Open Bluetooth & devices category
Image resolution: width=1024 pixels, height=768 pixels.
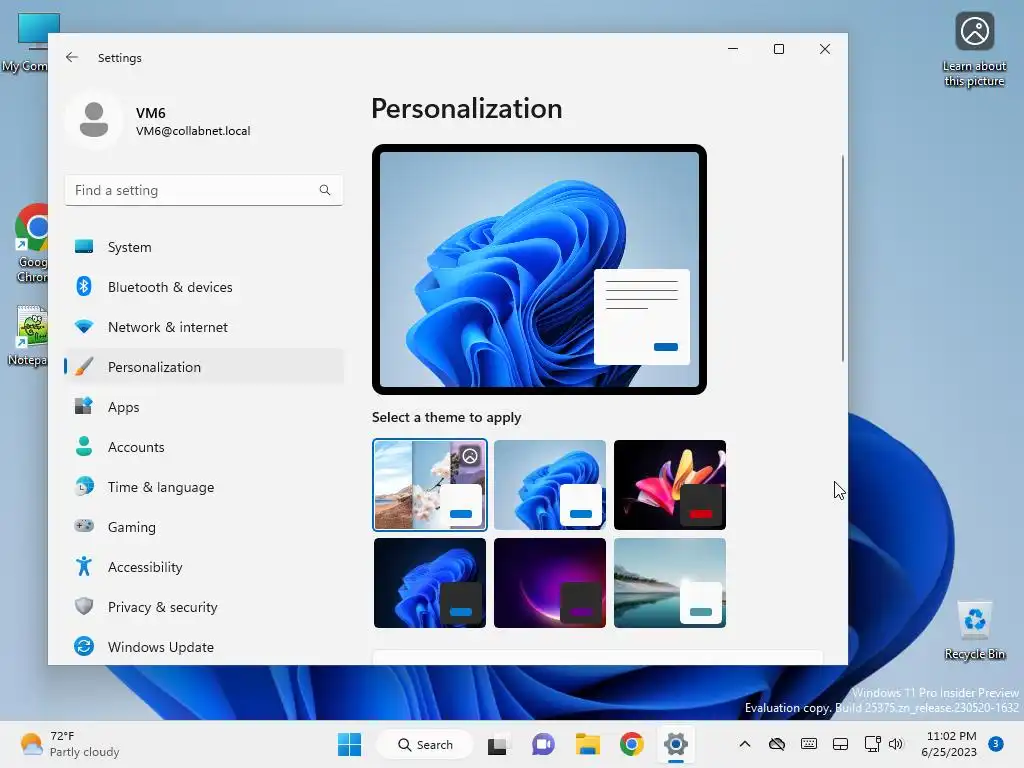(204, 287)
